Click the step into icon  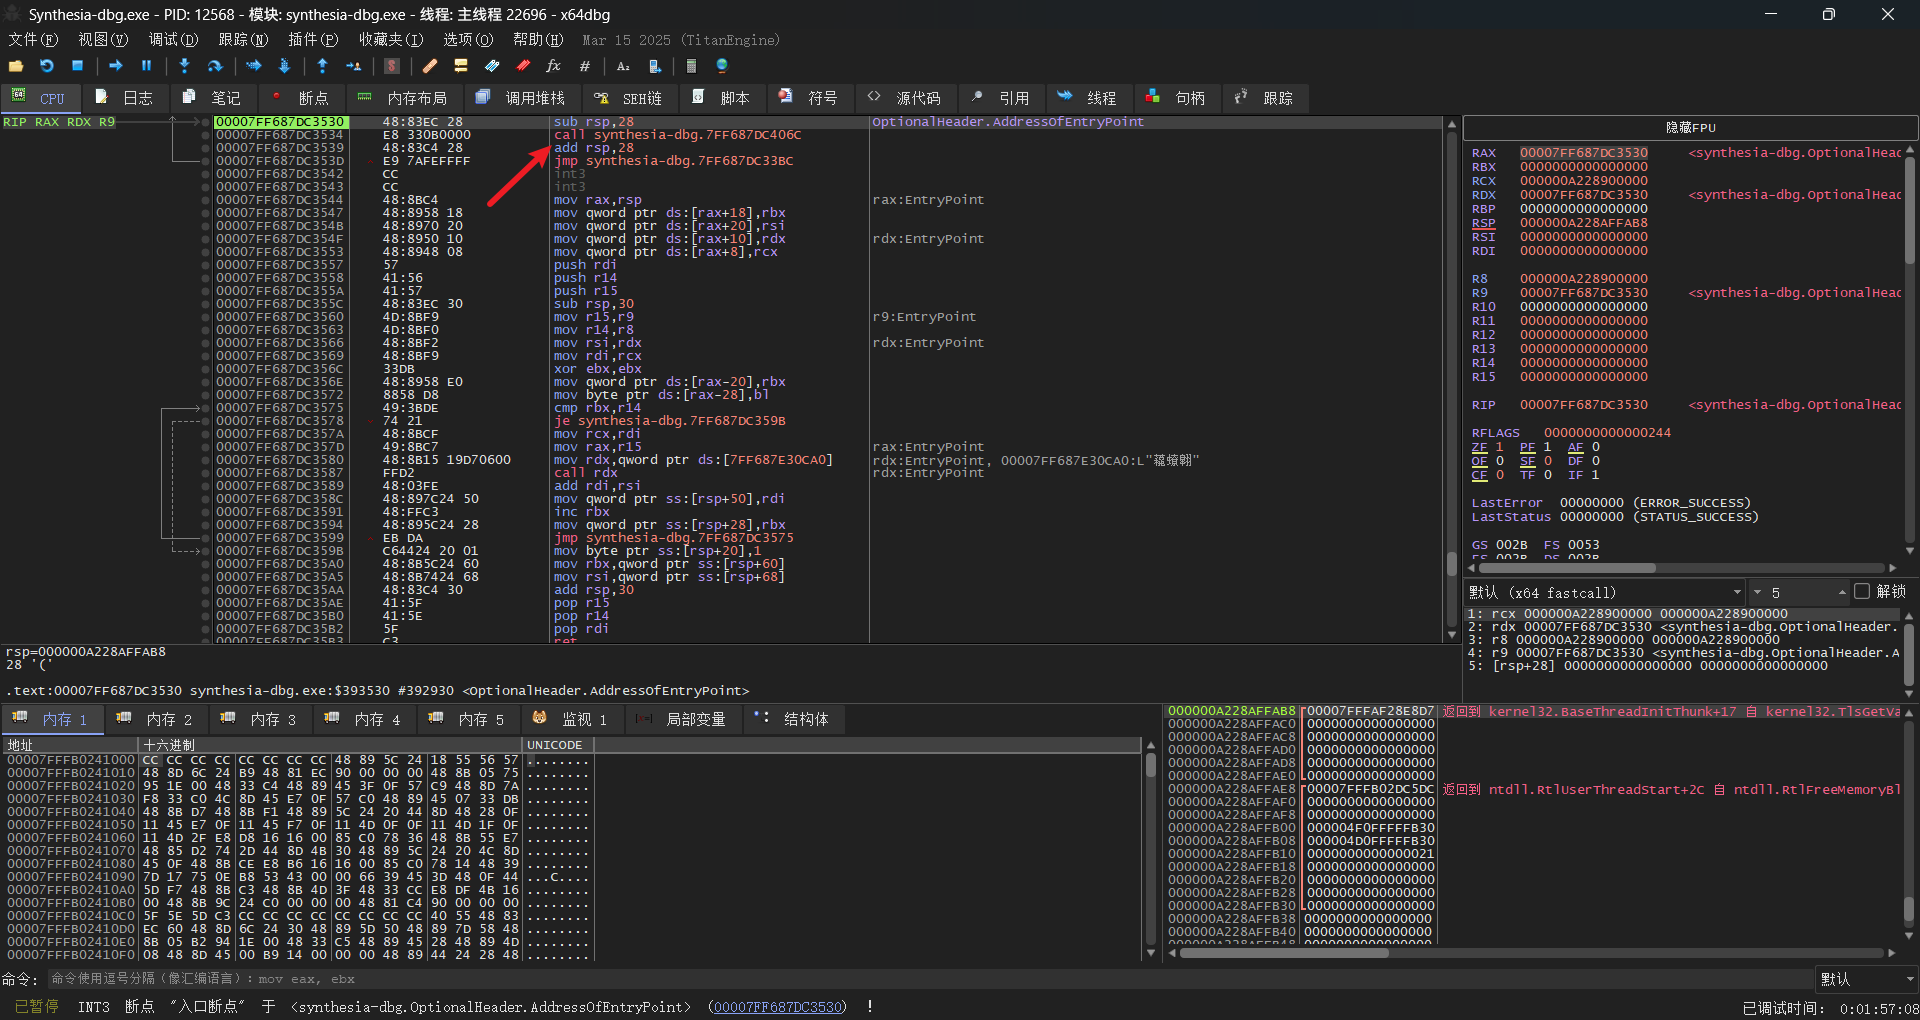pyautogui.click(x=184, y=66)
